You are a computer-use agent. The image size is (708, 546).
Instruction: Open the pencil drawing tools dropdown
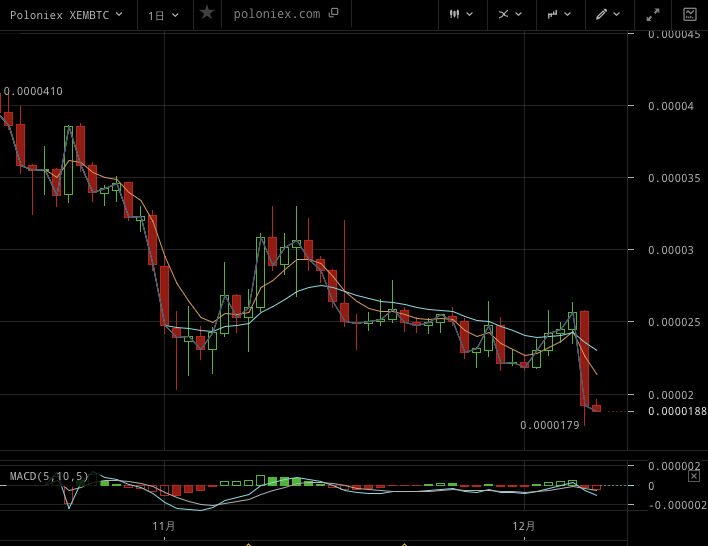click(608, 14)
